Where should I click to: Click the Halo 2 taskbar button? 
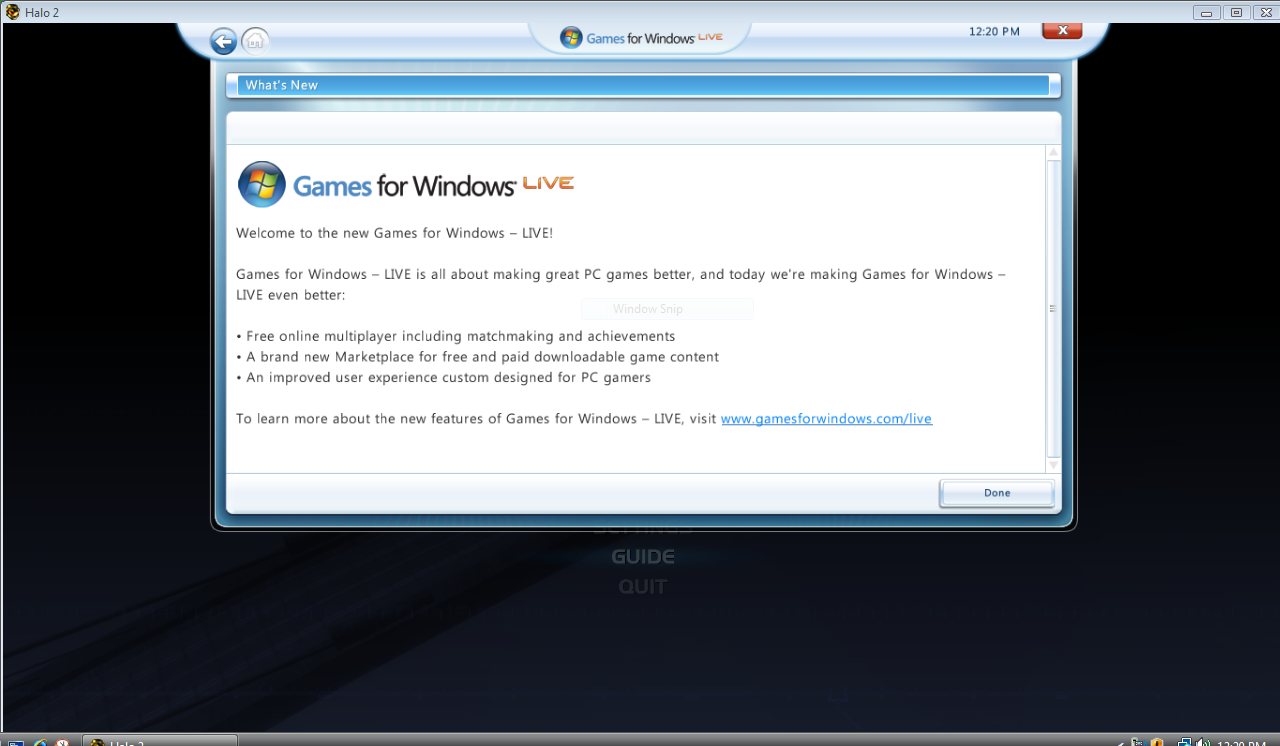pyautogui.click(x=160, y=740)
